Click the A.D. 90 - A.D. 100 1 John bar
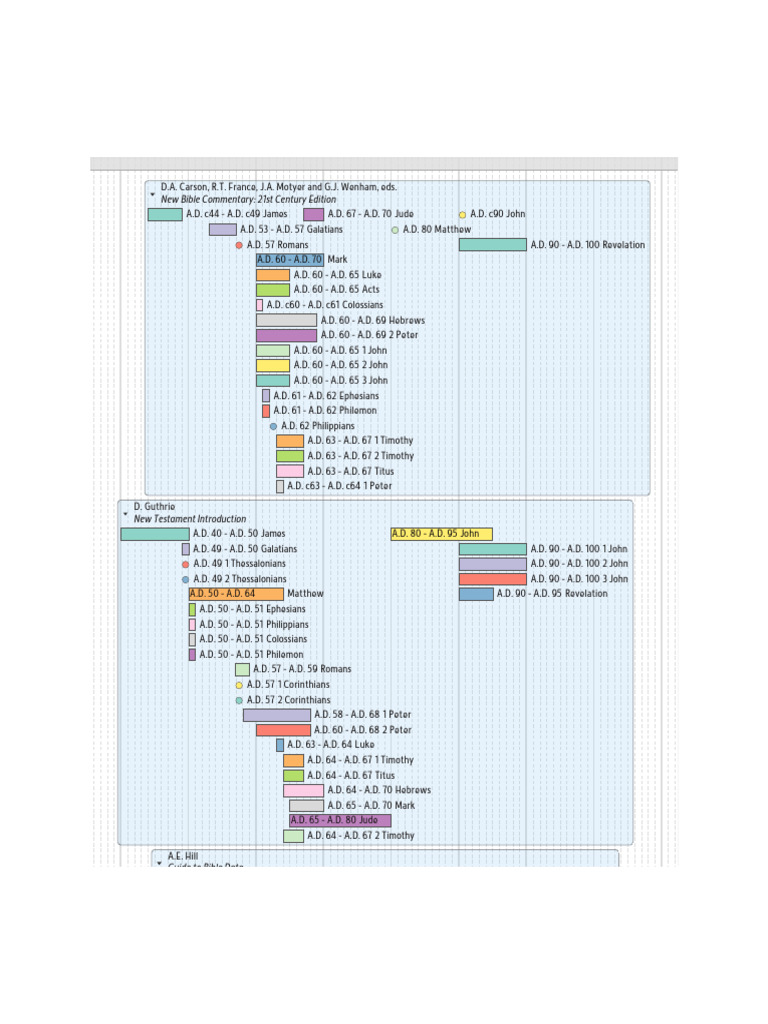The height and width of the screenshot is (1024, 768). 493,549
